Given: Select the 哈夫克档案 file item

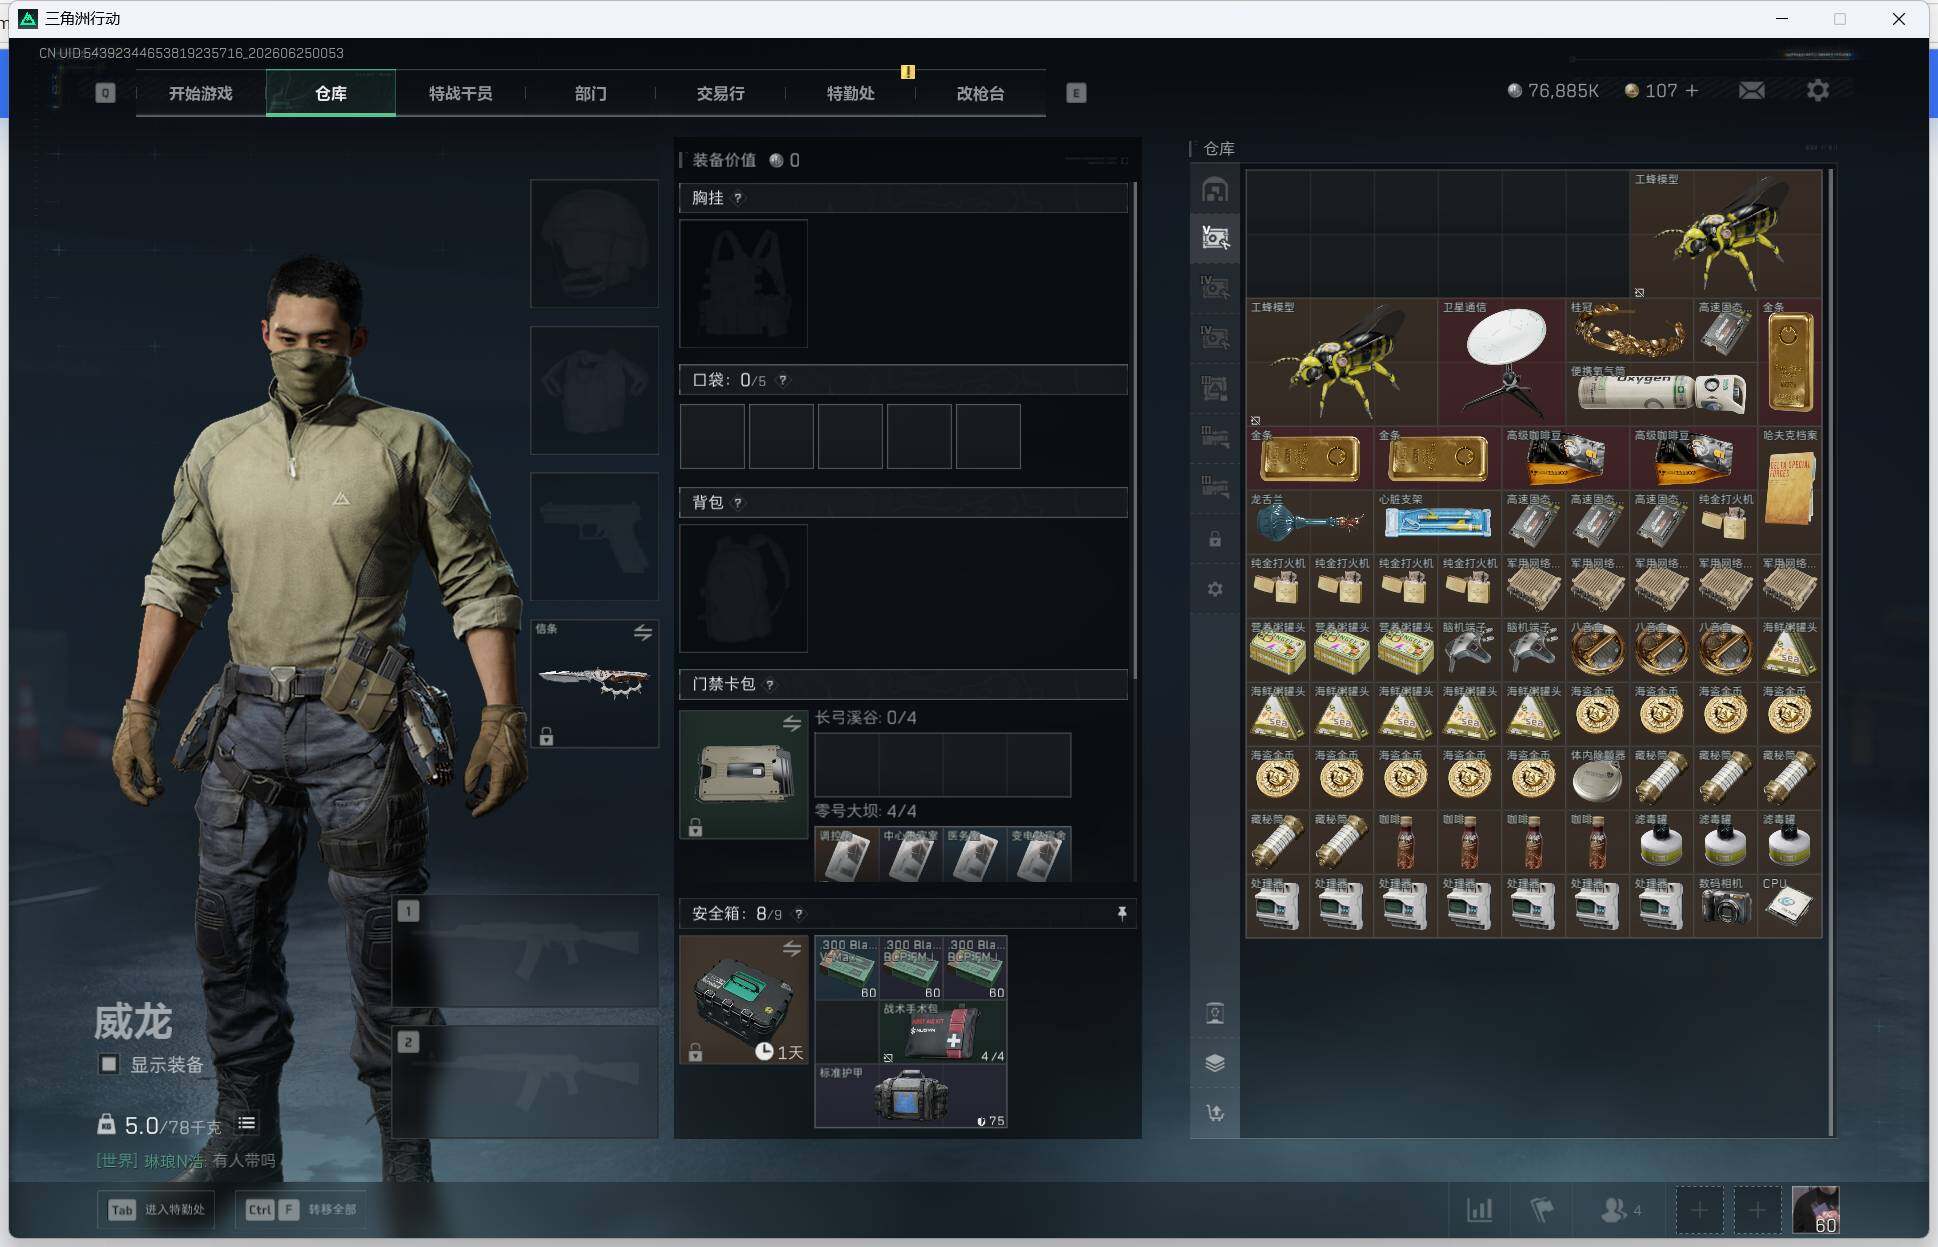Looking at the screenshot, I should pos(1790,490).
